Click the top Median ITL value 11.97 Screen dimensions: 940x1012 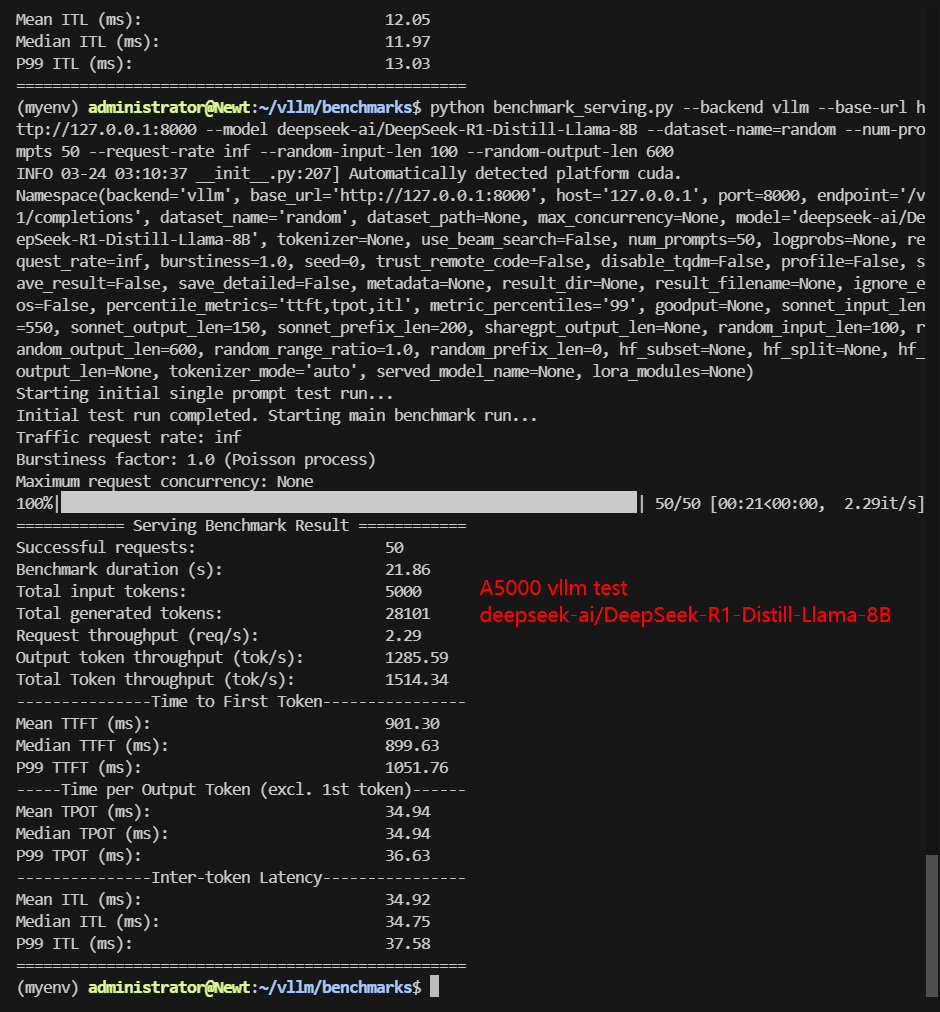pyautogui.click(x=407, y=41)
